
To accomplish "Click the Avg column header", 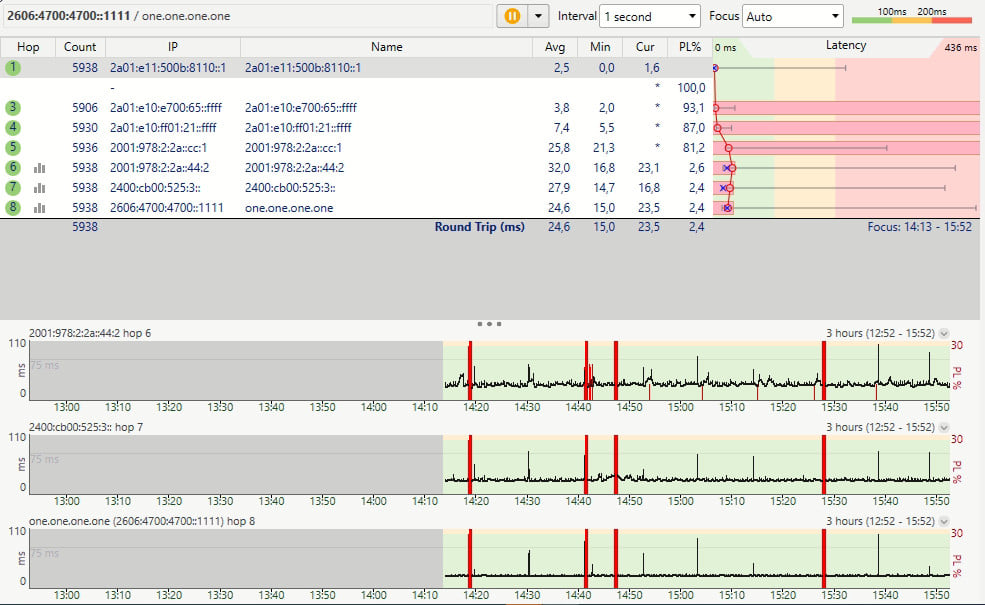I will coord(555,47).
